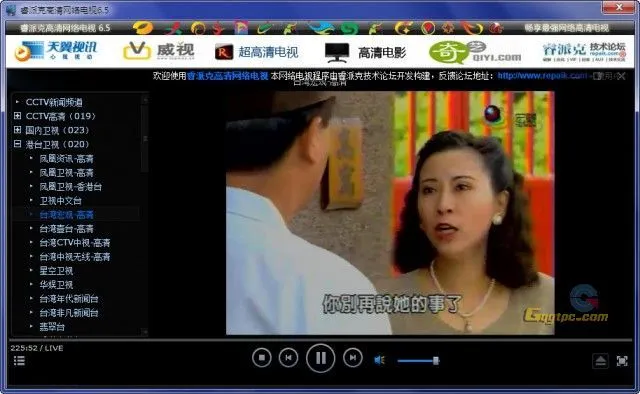Click the 225:52 / LIVE time label
Image resolution: width=640 pixels, height=394 pixels.
(x=37, y=348)
